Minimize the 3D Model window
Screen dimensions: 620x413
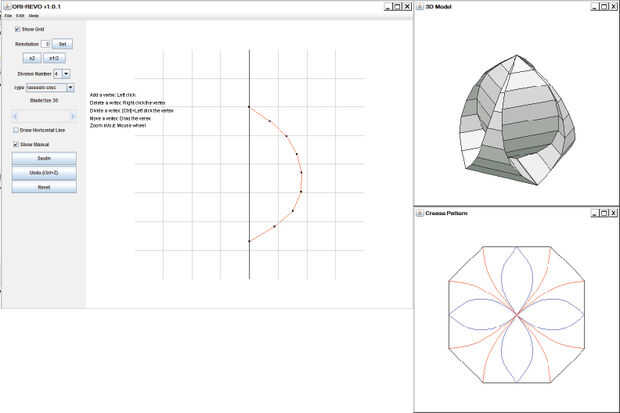pos(595,6)
